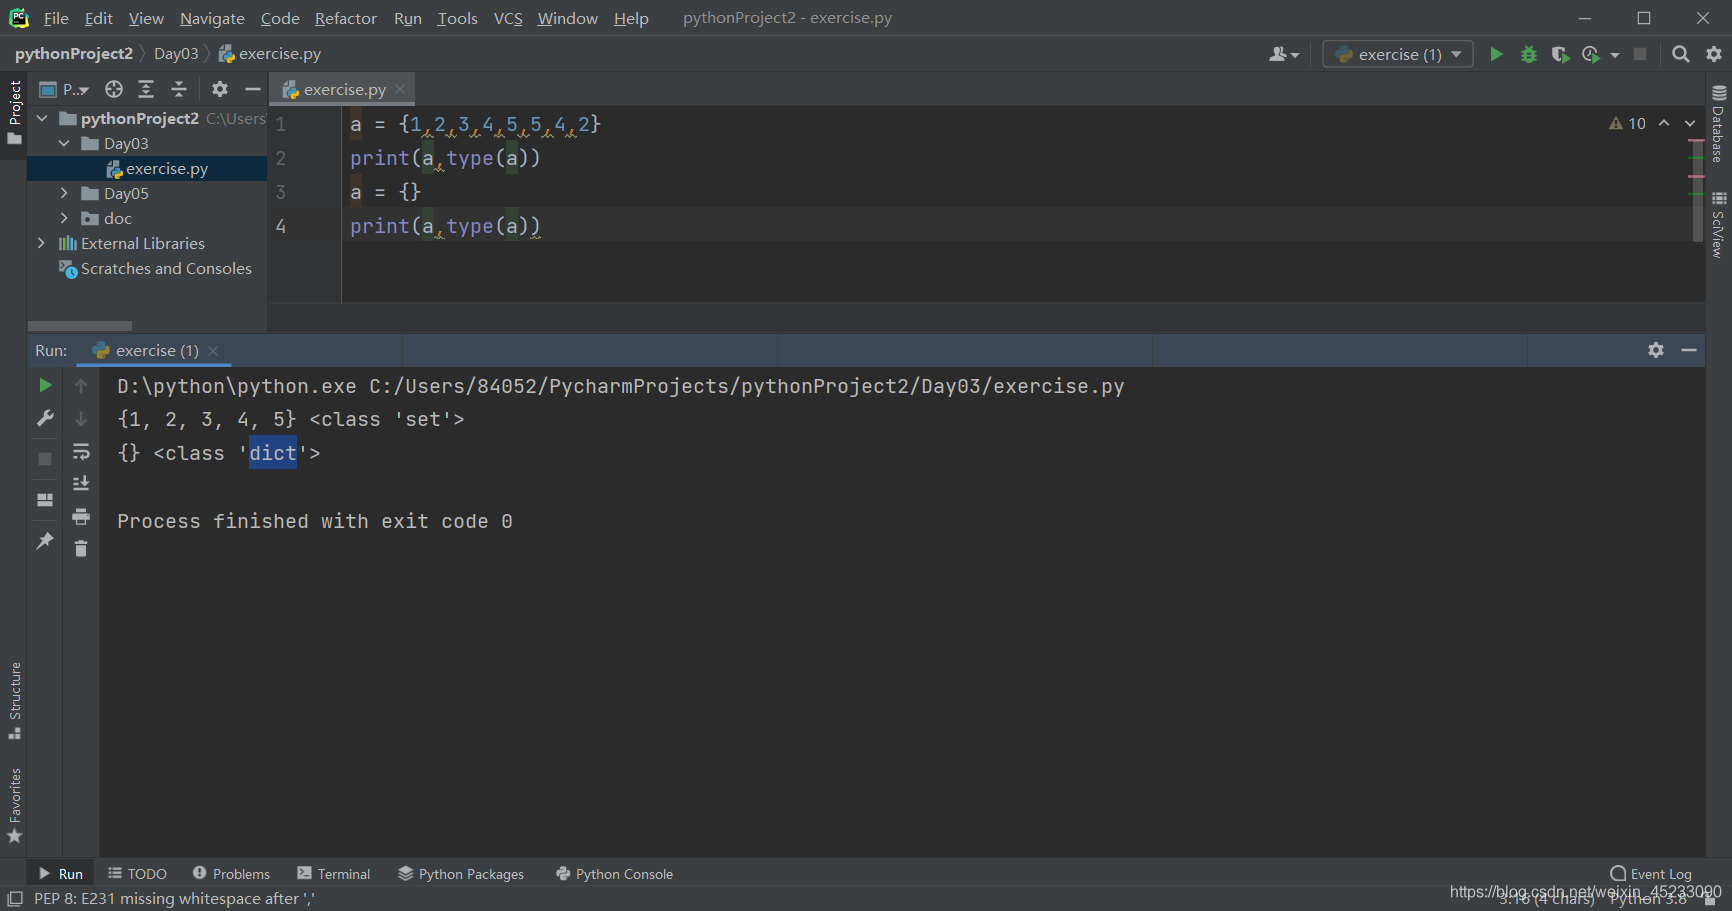Open the Code menu
The height and width of the screenshot is (911, 1732).
(x=280, y=18)
